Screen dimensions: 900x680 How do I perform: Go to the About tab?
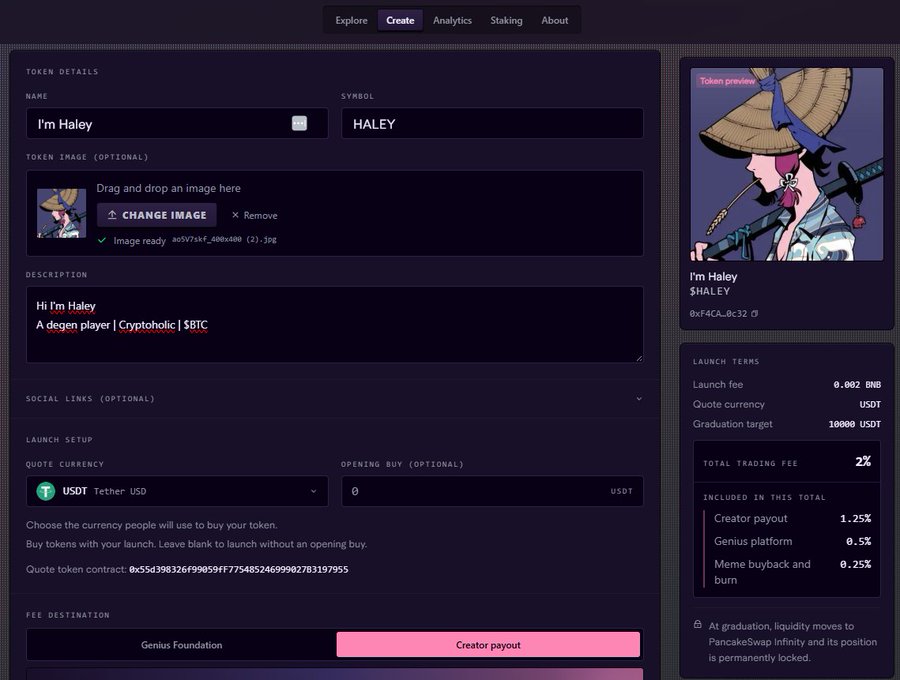click(x=554, y=20)
